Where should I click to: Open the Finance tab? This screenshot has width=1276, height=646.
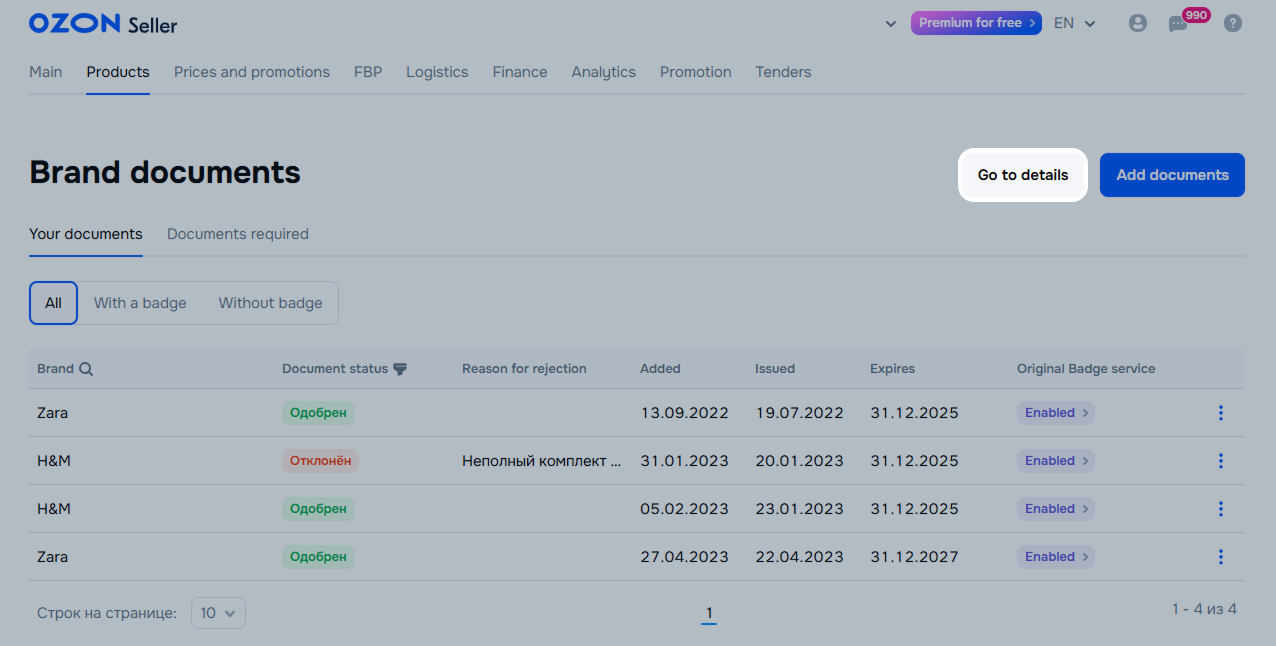pos(520,72)
